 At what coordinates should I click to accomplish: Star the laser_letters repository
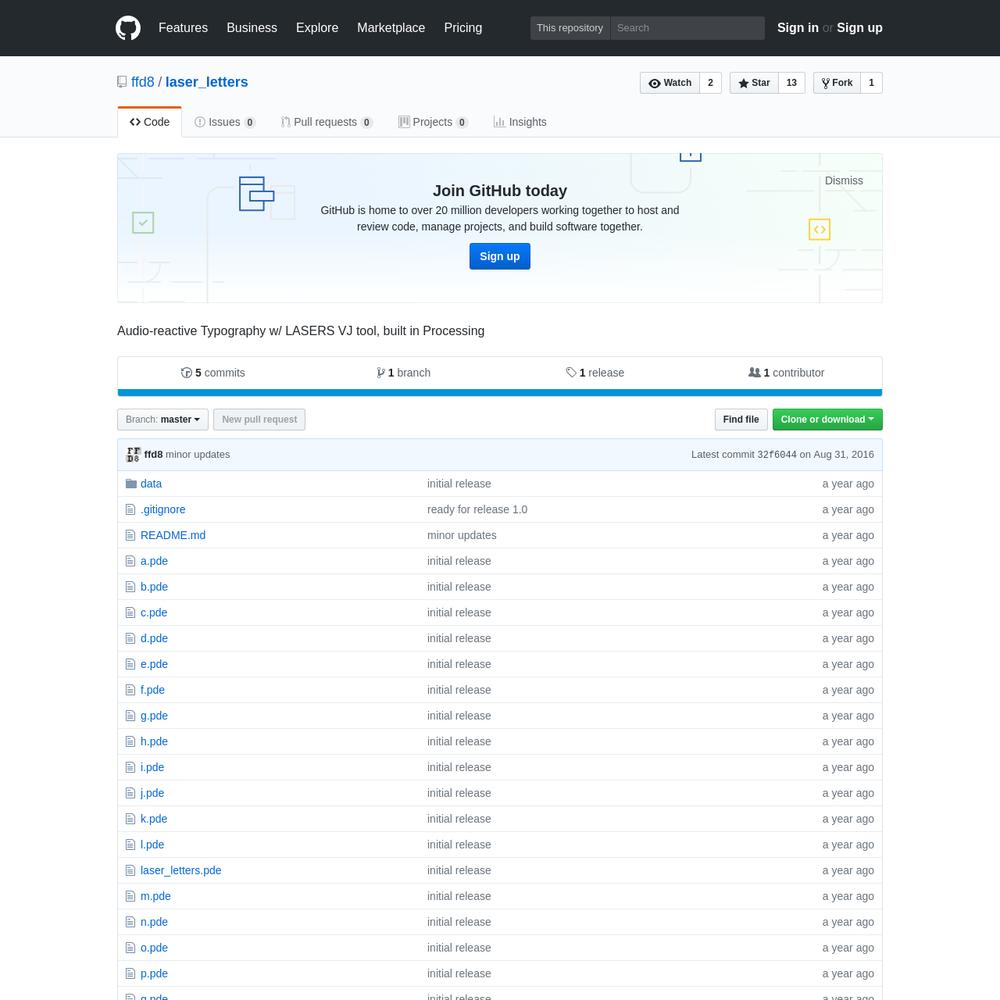coord(754,83)
